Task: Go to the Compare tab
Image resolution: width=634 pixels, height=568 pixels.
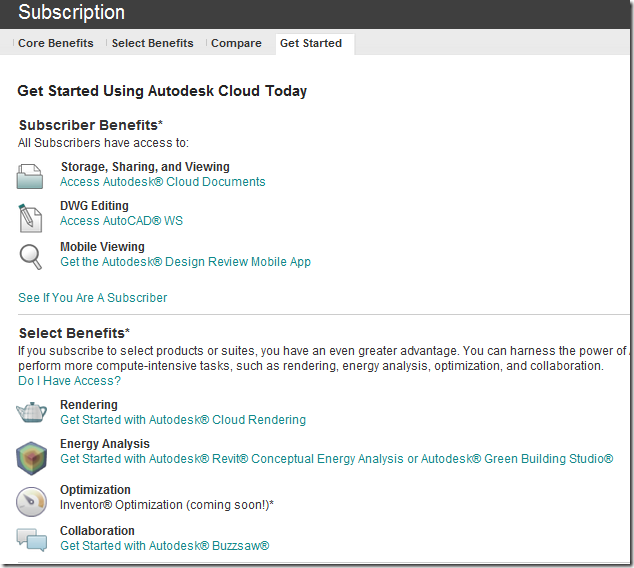Action: click(x=236, y=43)
